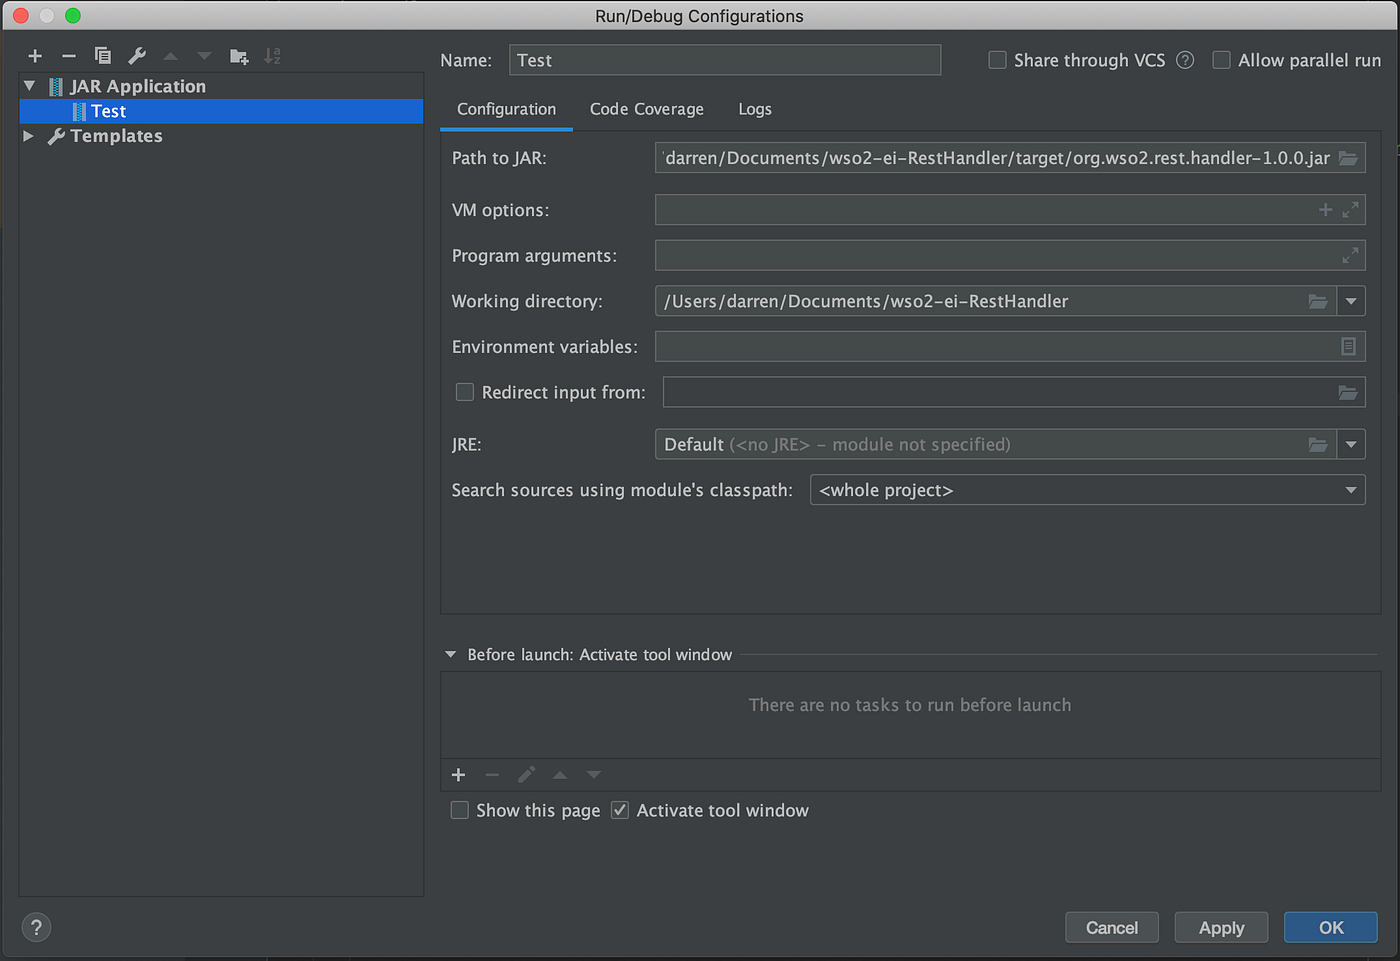Enable Allow parallel run
Viewport: 1400px width, 961px height.
1221,60
